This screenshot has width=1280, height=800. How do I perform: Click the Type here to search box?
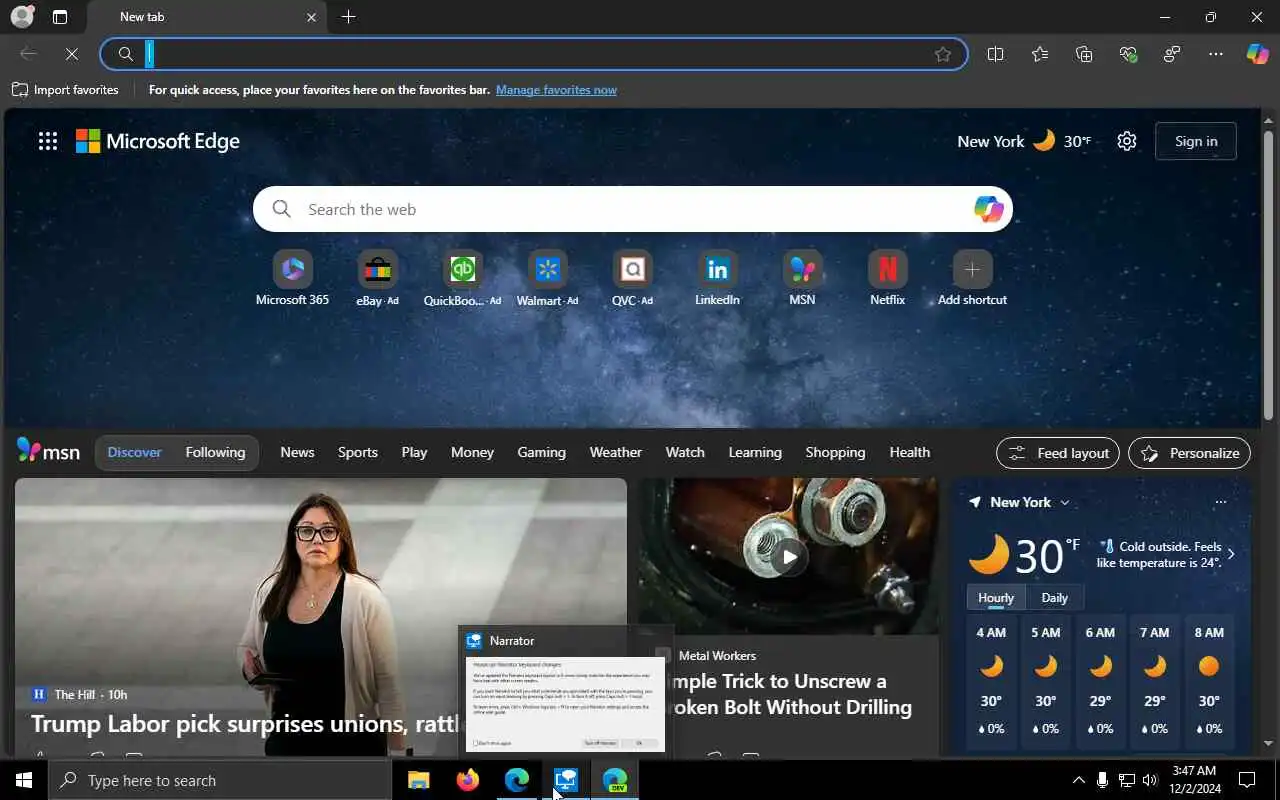click(220, 780)
